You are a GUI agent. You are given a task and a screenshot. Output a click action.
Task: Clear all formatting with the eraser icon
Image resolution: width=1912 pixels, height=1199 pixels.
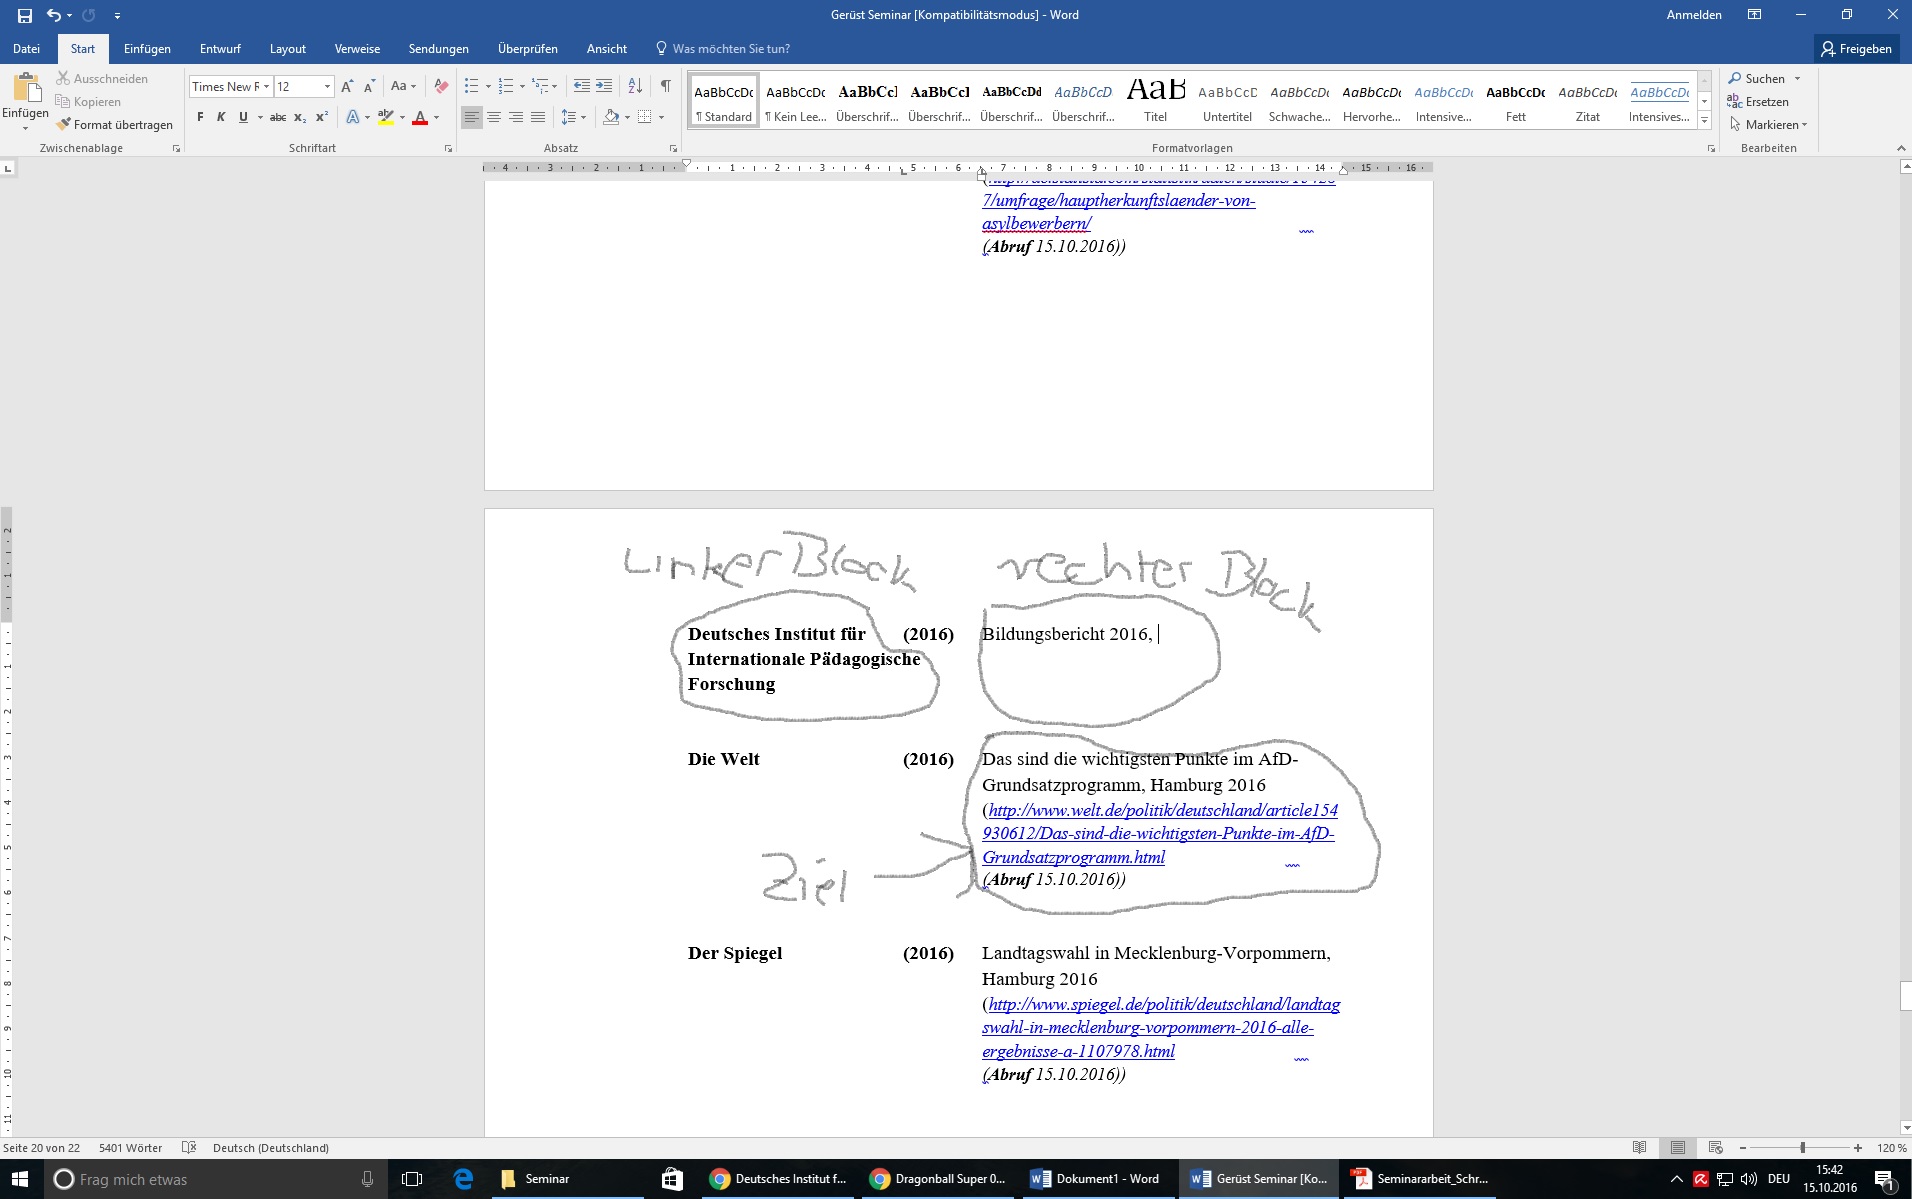441,86
